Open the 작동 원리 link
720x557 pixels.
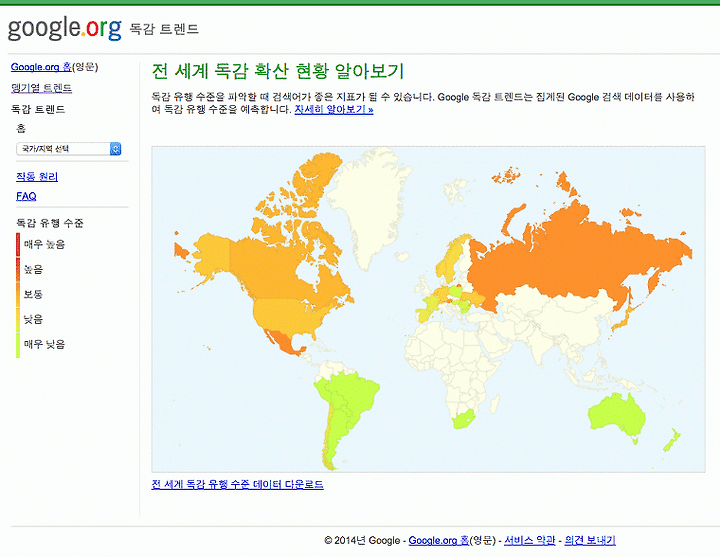click(x=37, y=176)
